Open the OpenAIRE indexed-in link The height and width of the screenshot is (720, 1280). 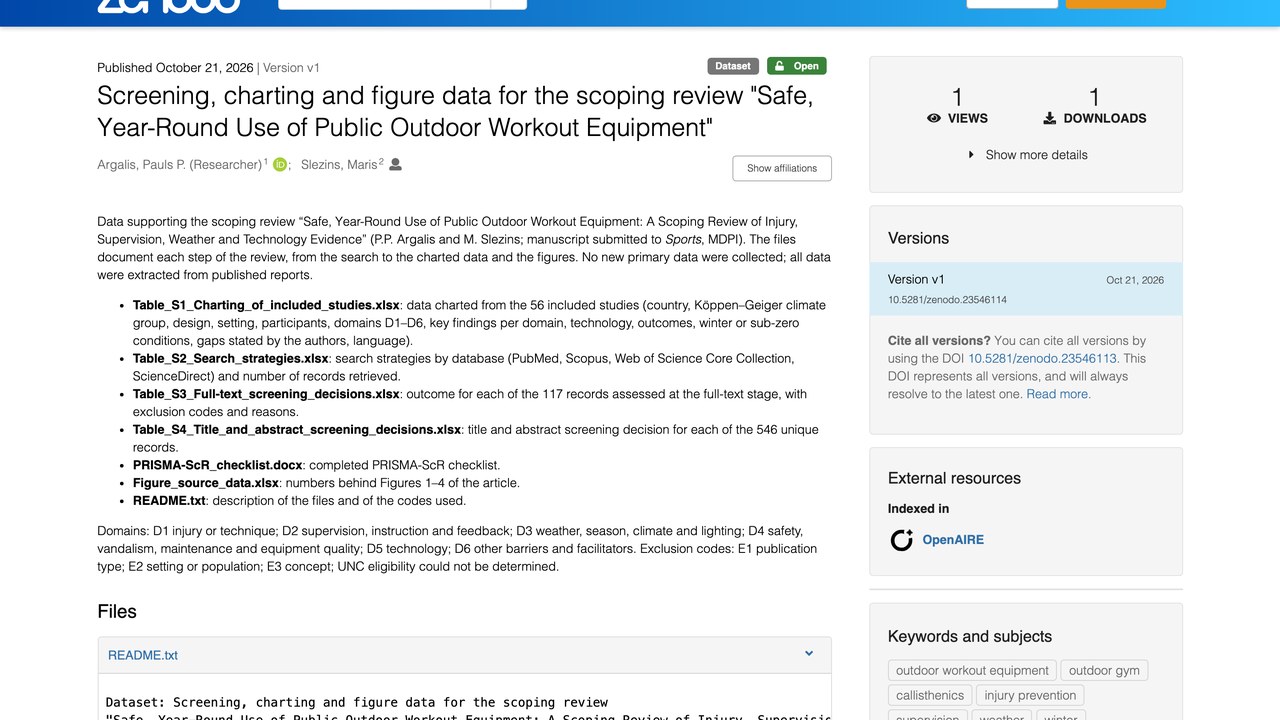(953, 540)
